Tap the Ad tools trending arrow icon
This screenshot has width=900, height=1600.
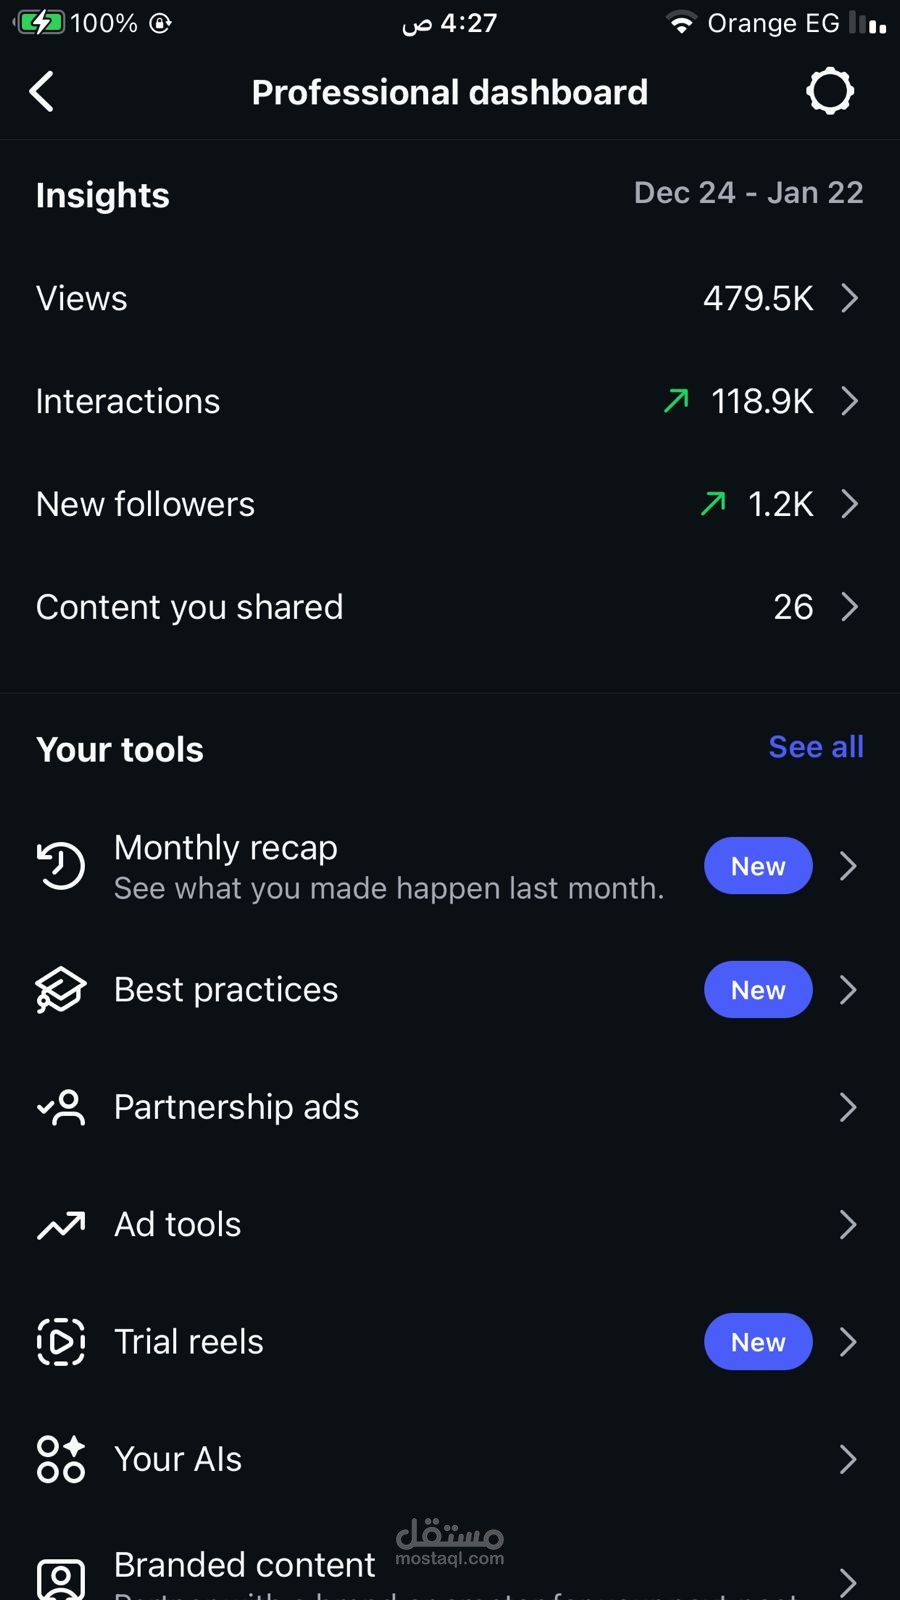61,1225
